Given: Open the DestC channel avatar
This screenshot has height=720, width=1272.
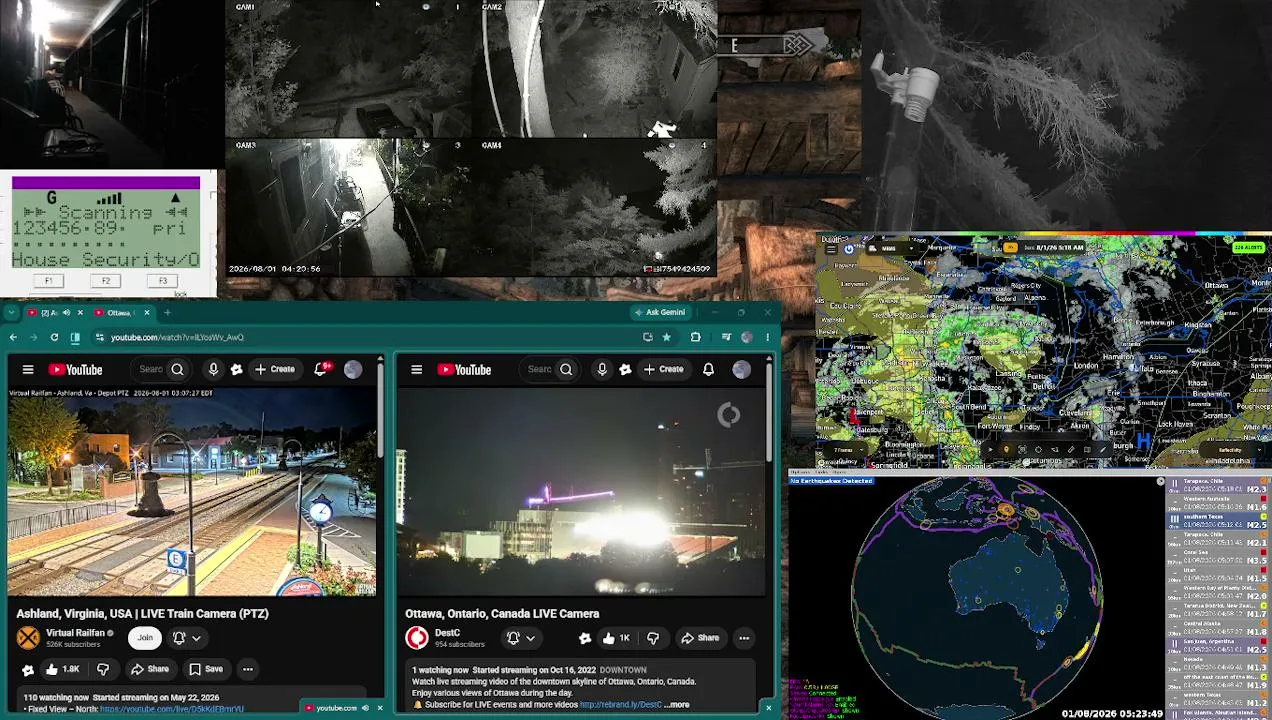Looking at the screenshot, I should (x=417, y=638).
